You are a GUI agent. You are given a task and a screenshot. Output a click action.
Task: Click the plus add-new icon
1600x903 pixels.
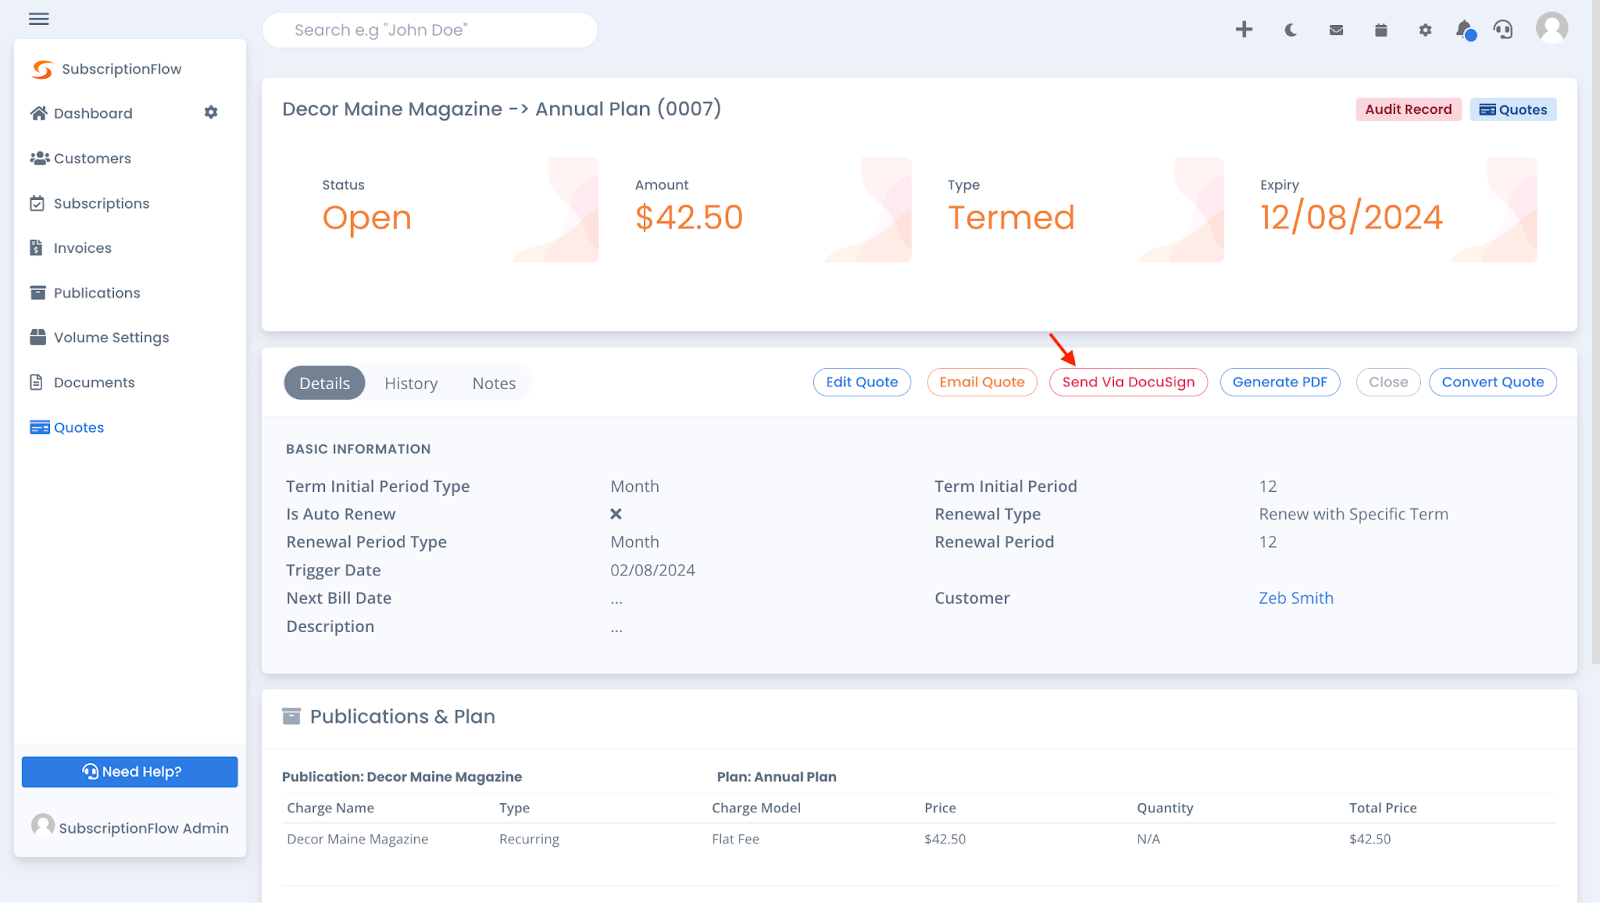tap(1244, 30)
